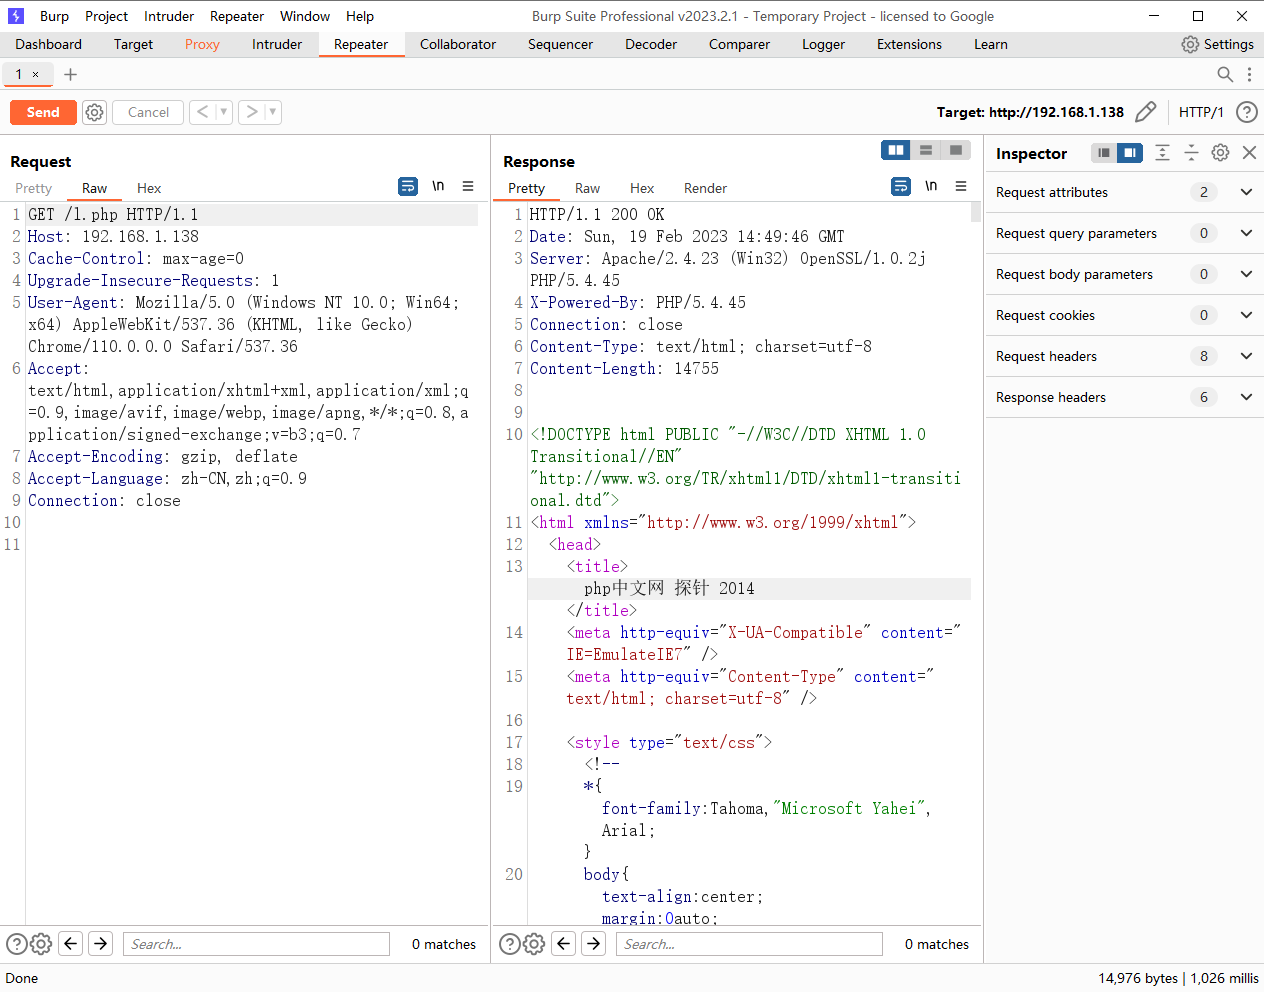
Task: Open the Extensions tab
Action: click(x=909, y=44)
